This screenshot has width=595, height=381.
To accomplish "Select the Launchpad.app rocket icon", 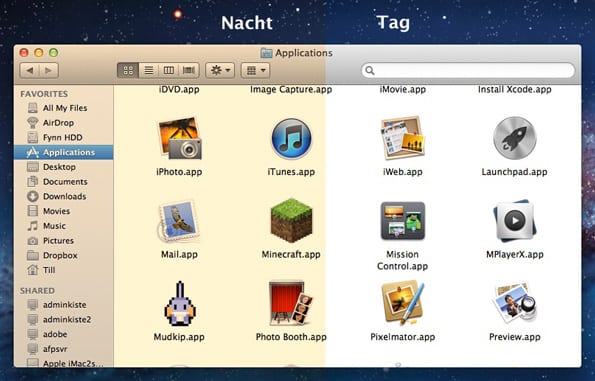I will tap(514, 138).
